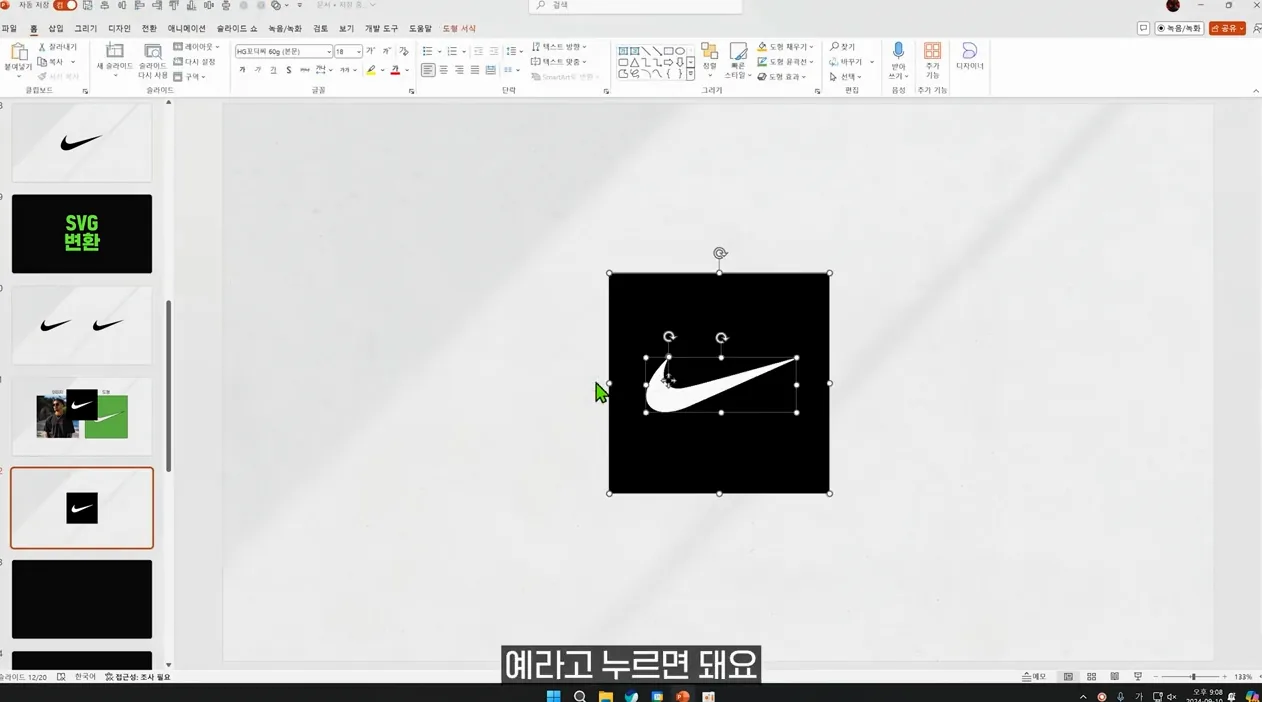Click PowerPoint icon in Windows taskbar

click(x=683, y=696)
